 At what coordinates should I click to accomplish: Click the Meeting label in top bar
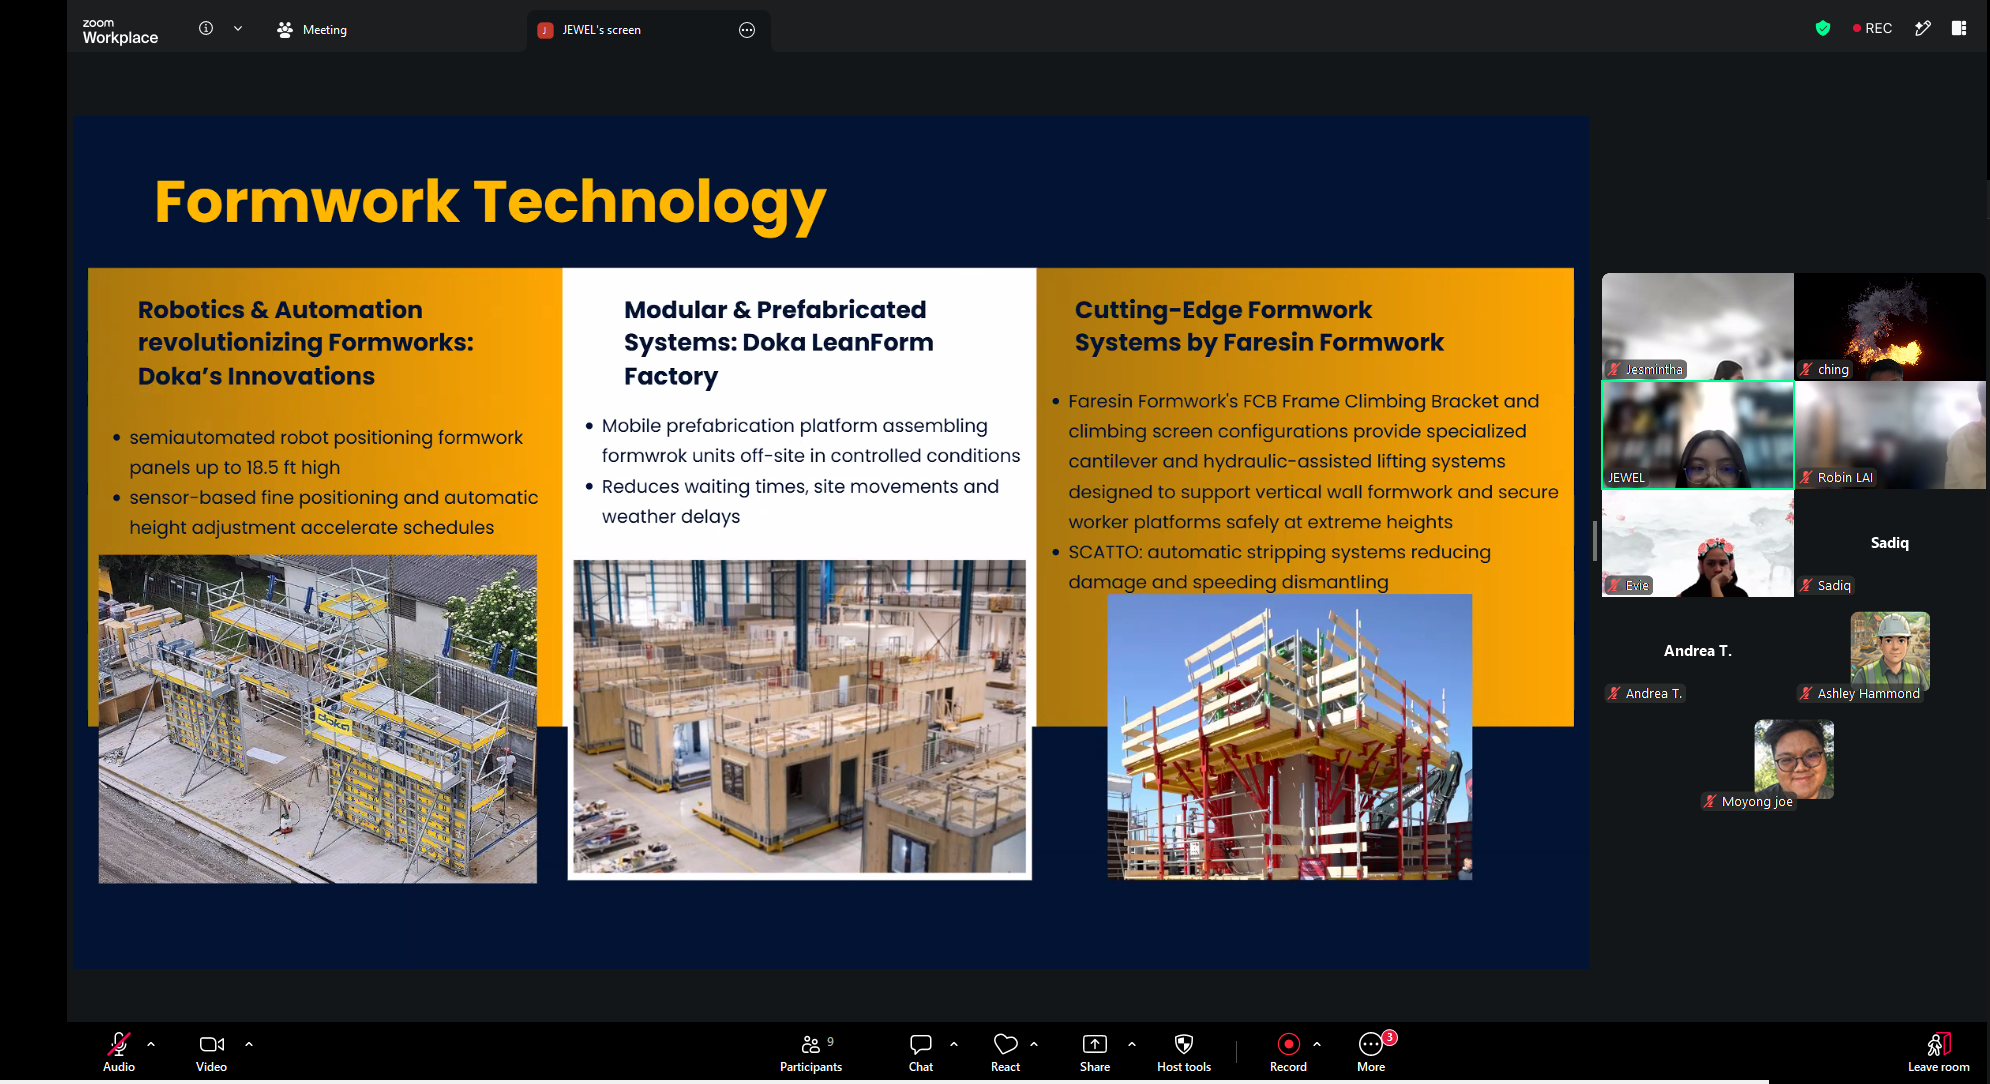coord(312,30)
